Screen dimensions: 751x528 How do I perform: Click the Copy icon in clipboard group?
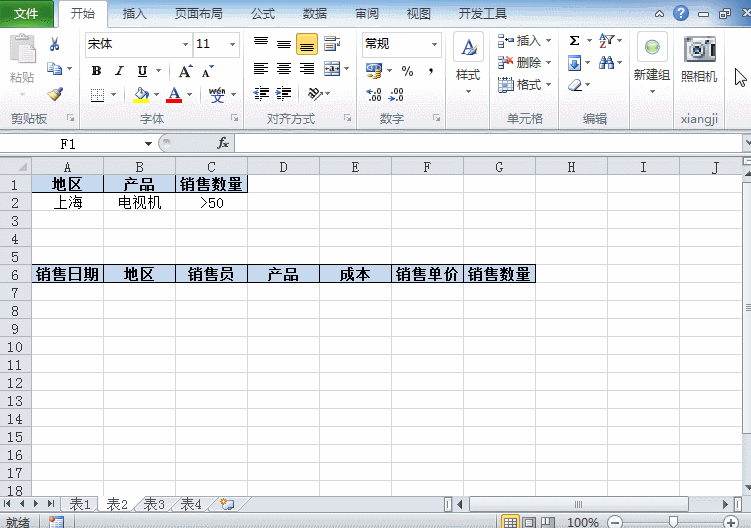coord(55,69)
